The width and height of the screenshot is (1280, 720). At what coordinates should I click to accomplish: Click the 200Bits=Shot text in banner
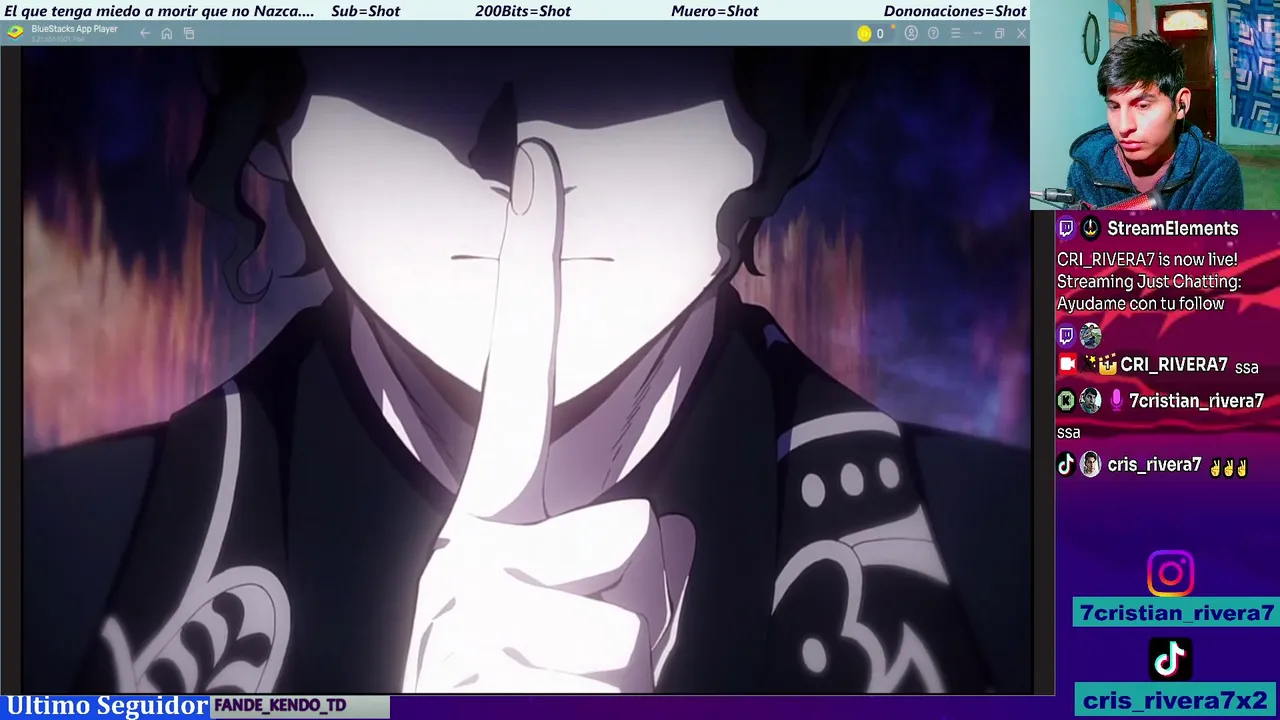point(523,11)
